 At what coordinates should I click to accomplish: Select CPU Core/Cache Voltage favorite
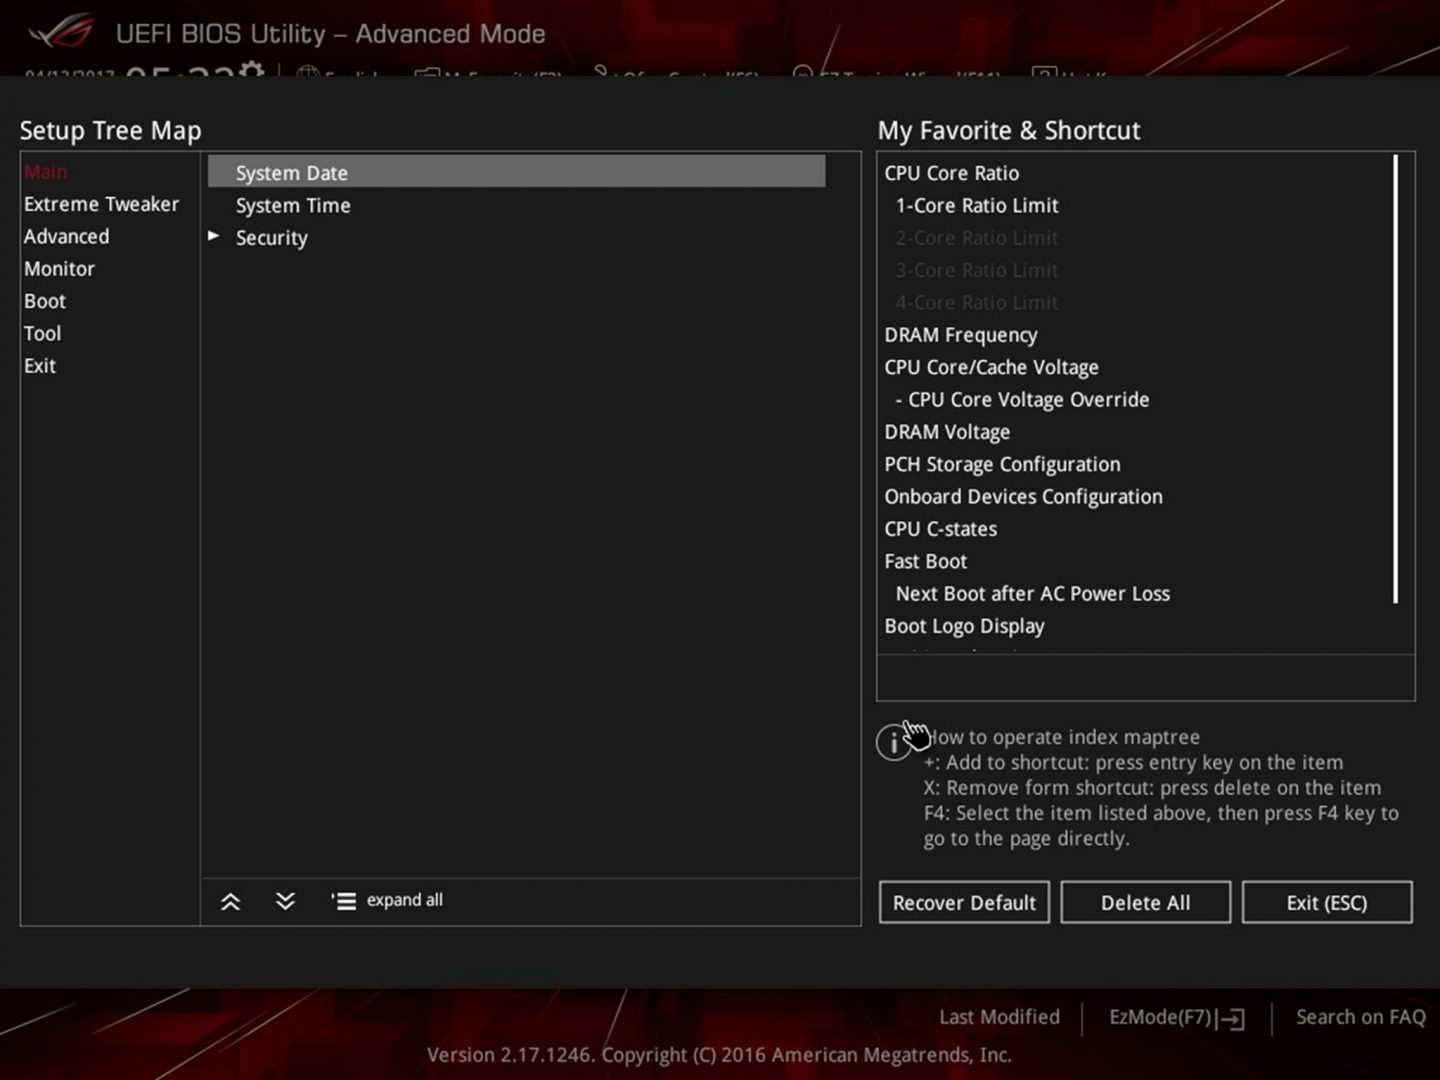tap(991, 367)
